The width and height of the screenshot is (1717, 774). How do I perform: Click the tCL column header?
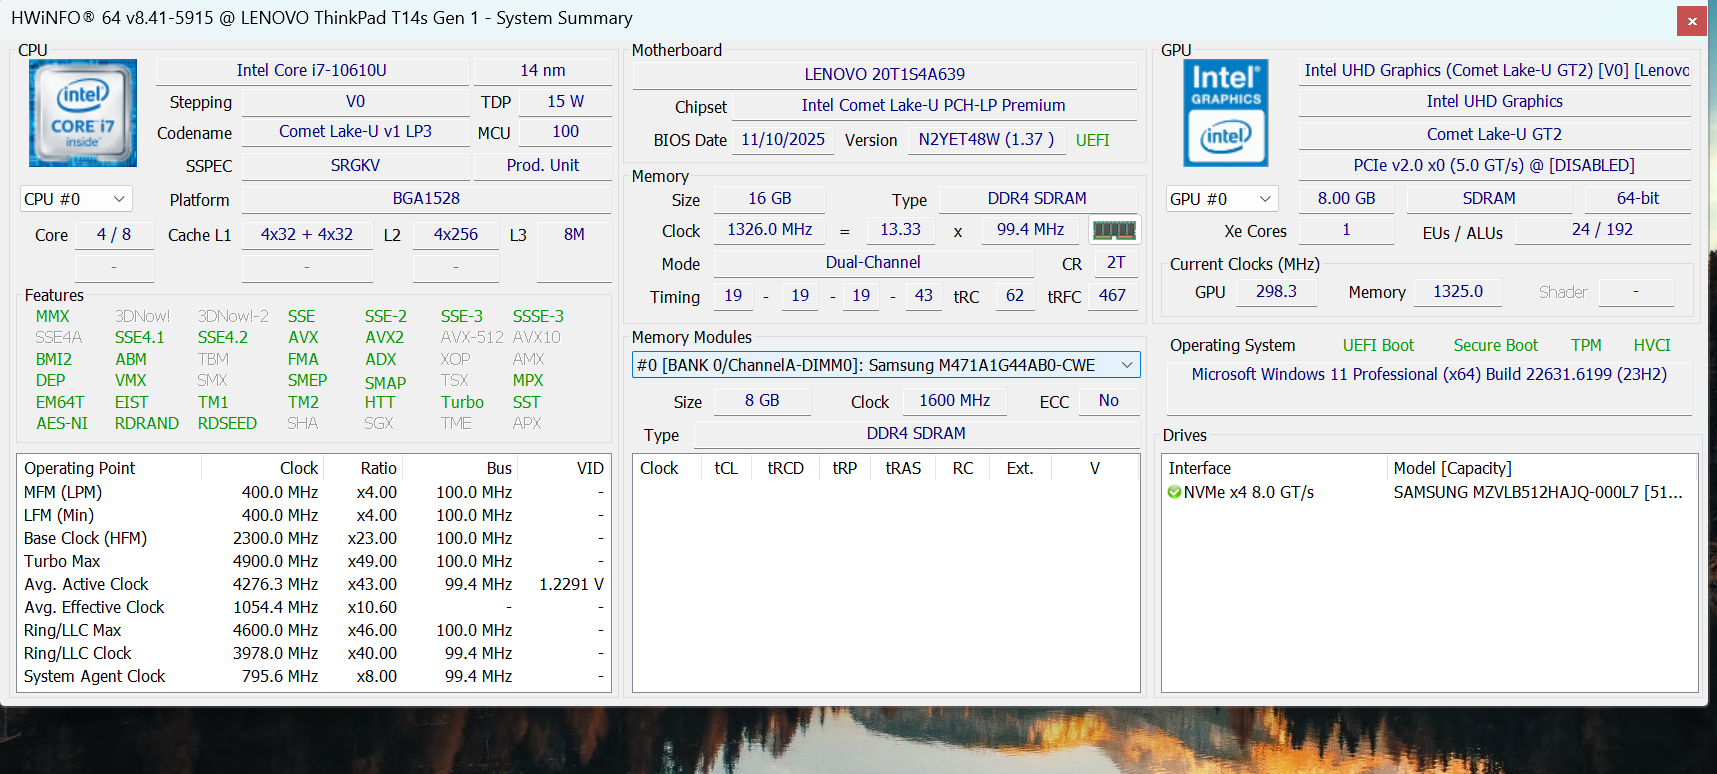tap(726, 468)
